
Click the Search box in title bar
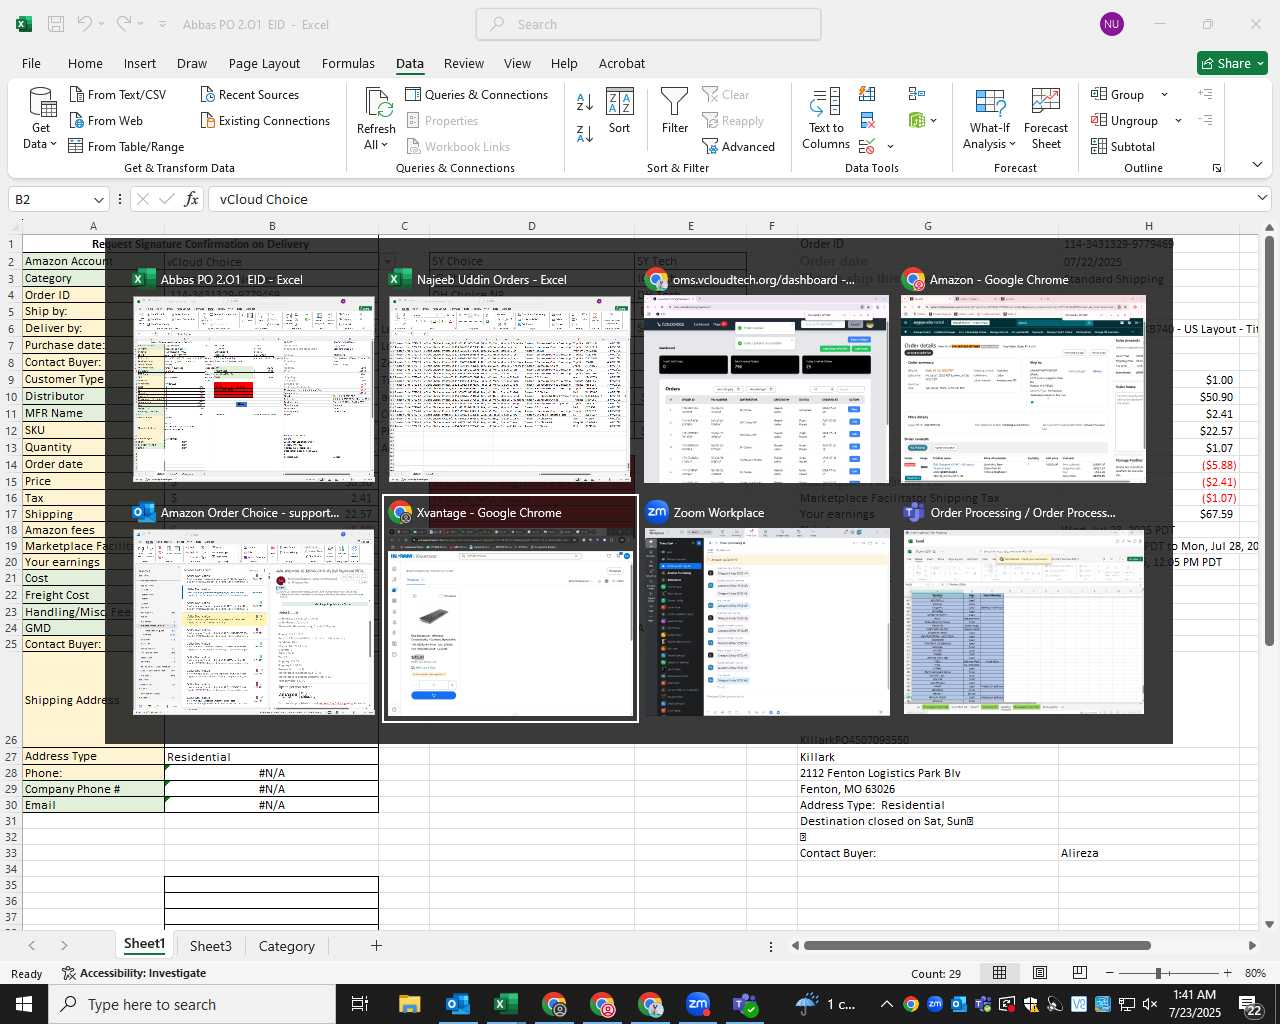pos(648,24)
